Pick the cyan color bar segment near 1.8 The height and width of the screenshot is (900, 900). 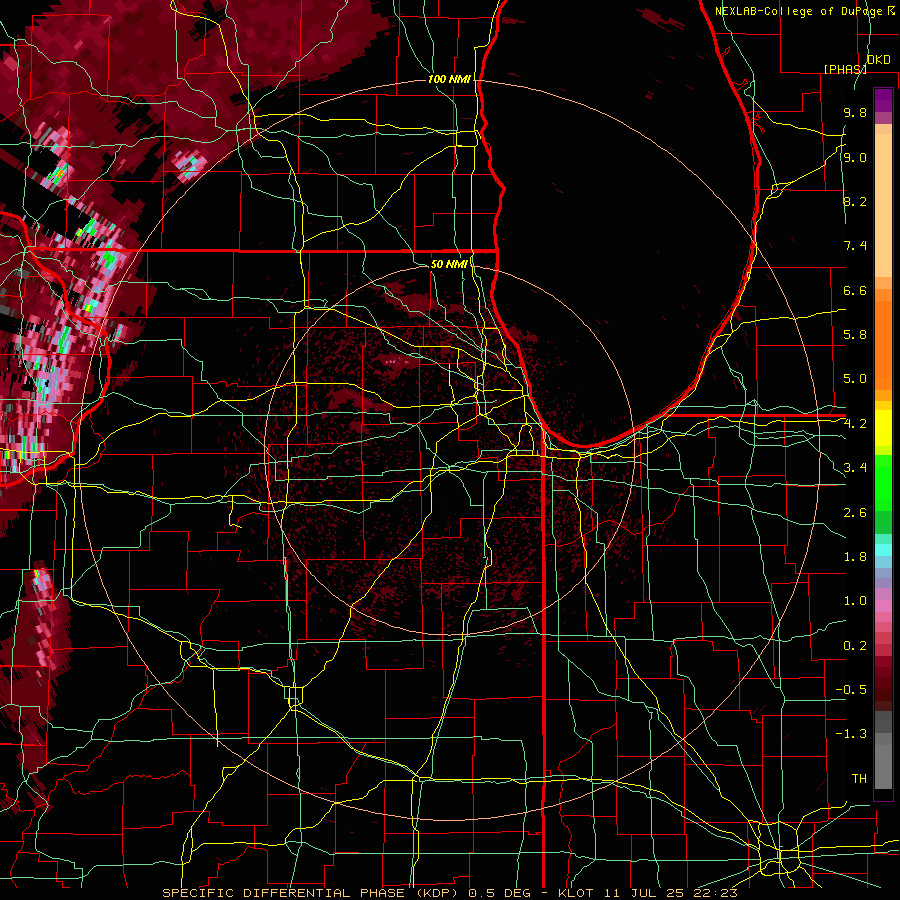click(883, 550)
